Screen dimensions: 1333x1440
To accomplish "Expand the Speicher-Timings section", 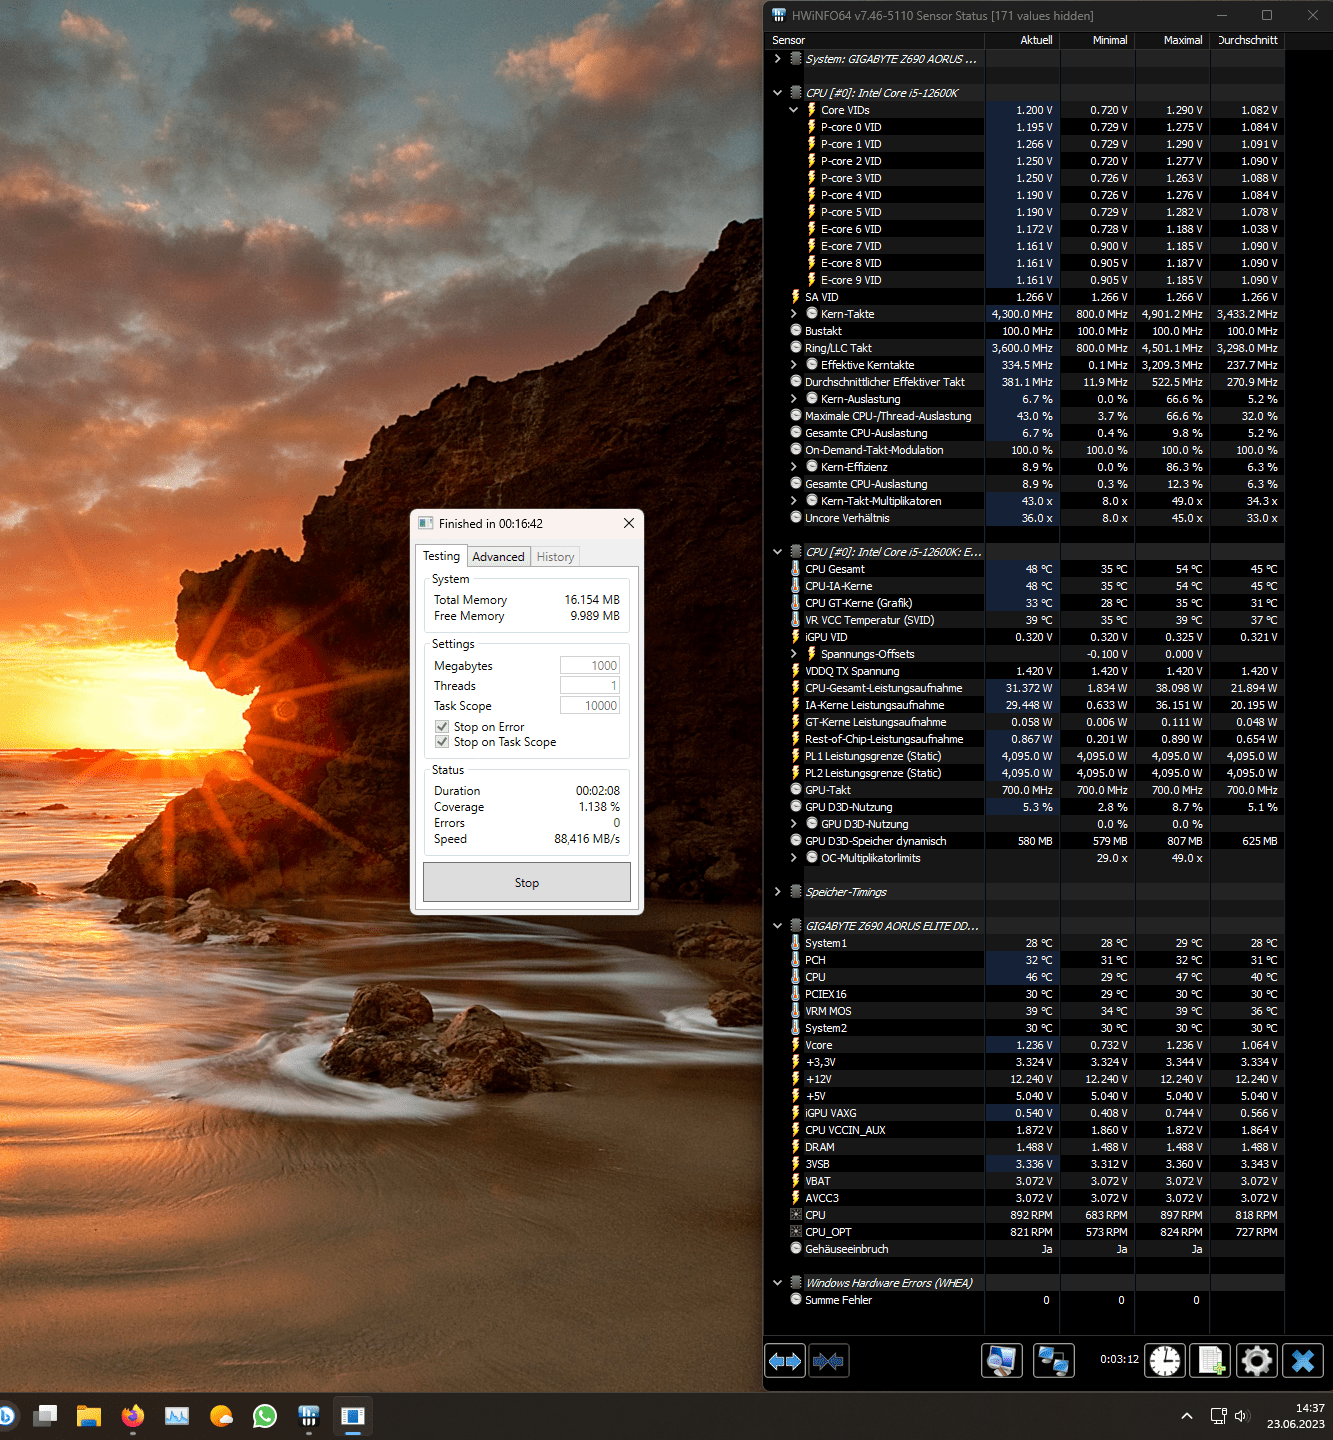I will tap(778, 892).
